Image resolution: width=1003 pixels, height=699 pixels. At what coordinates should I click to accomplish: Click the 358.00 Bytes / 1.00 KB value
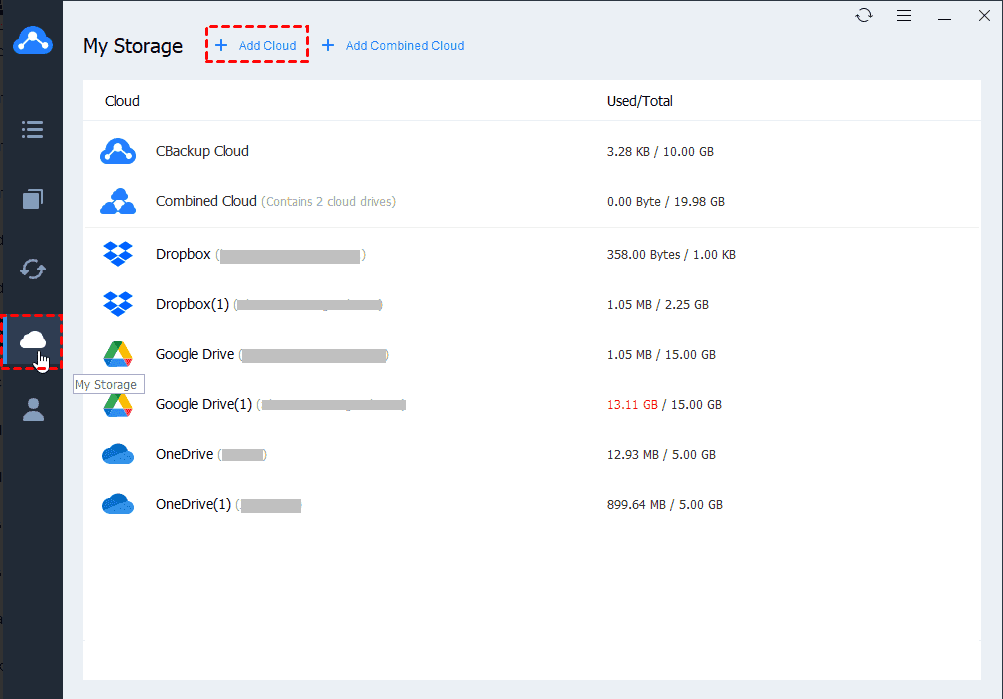[x=671, y=255]
